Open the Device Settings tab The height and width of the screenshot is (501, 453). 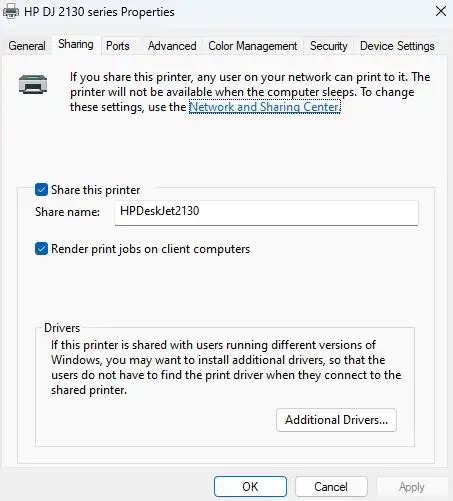397,46
